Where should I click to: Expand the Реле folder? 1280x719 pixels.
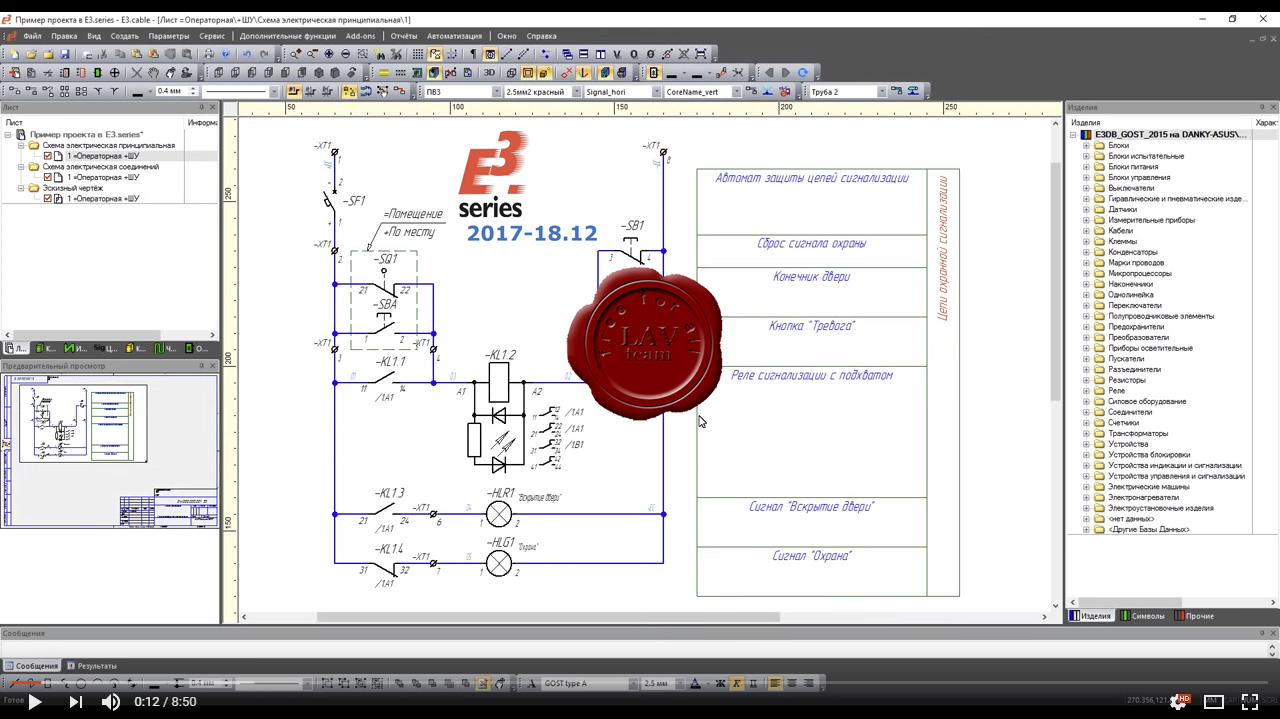1086,390
